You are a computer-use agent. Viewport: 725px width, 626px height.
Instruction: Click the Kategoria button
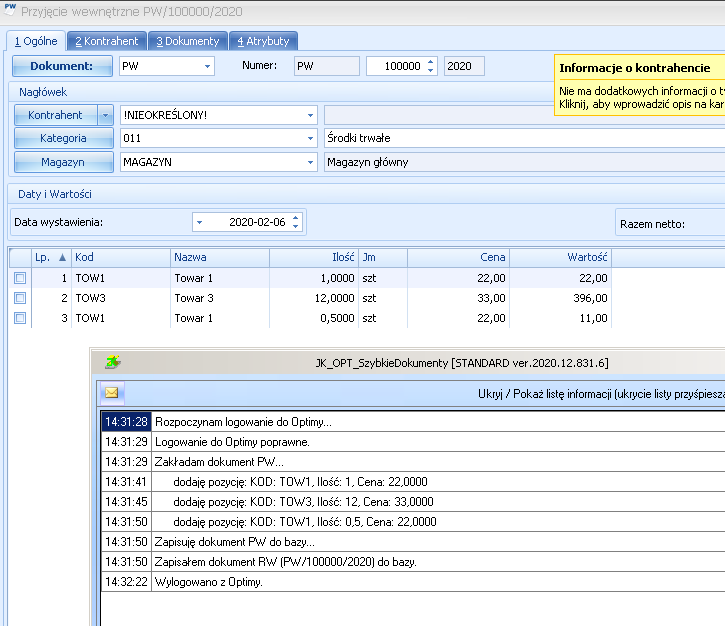point(63,138)
